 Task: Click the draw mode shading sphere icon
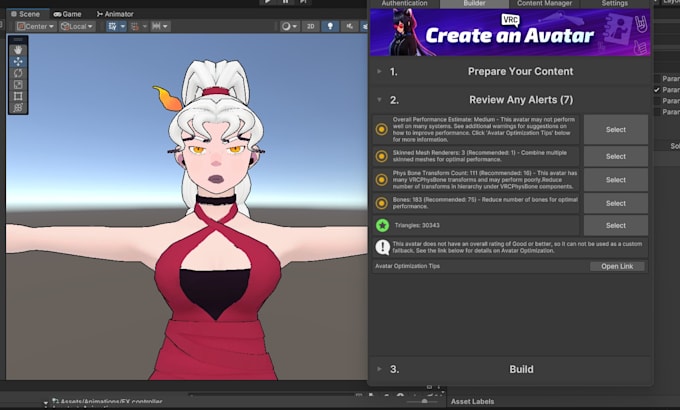pos(286,26)
